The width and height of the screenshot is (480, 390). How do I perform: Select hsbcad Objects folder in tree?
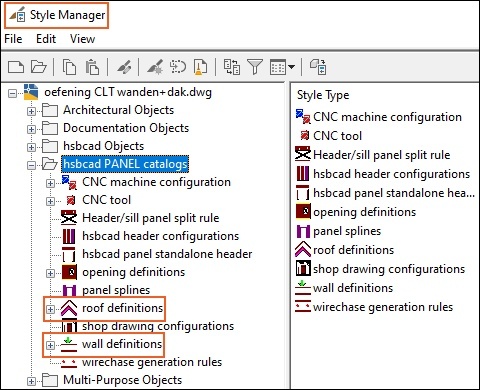pyautogui.click(x=104, y=146)
